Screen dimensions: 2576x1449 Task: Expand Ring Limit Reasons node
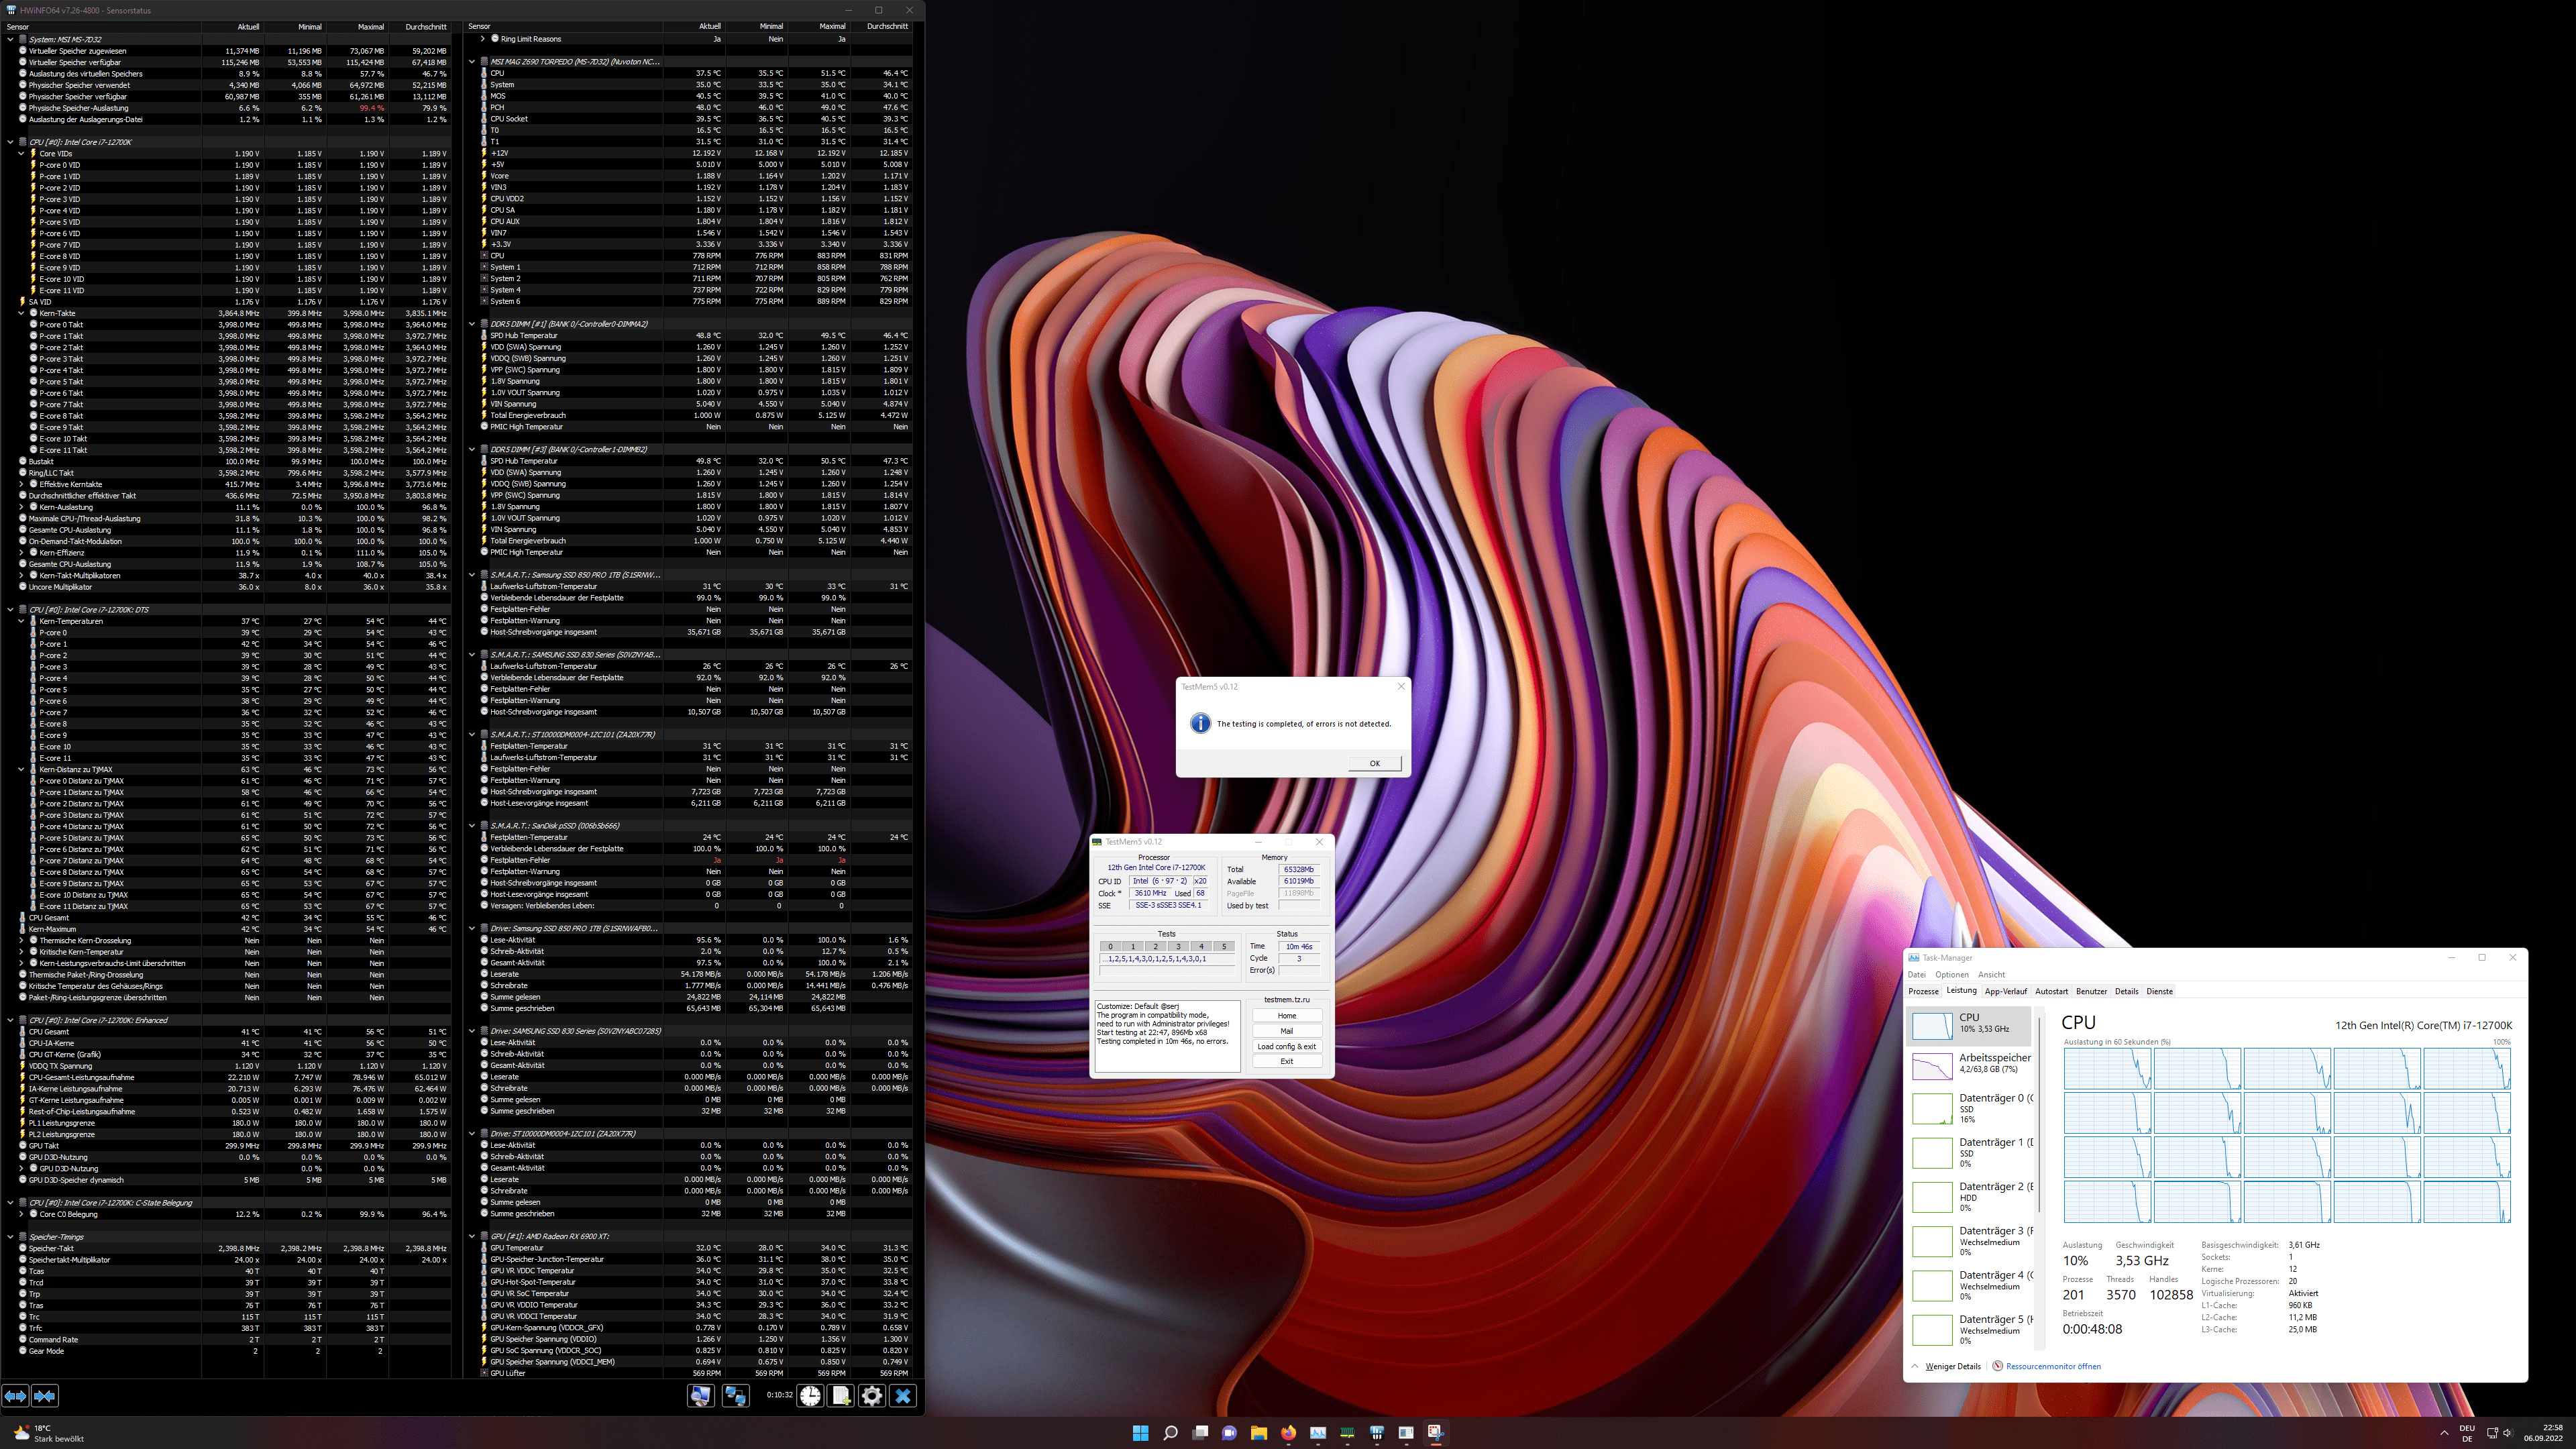(x=483, y=39)
